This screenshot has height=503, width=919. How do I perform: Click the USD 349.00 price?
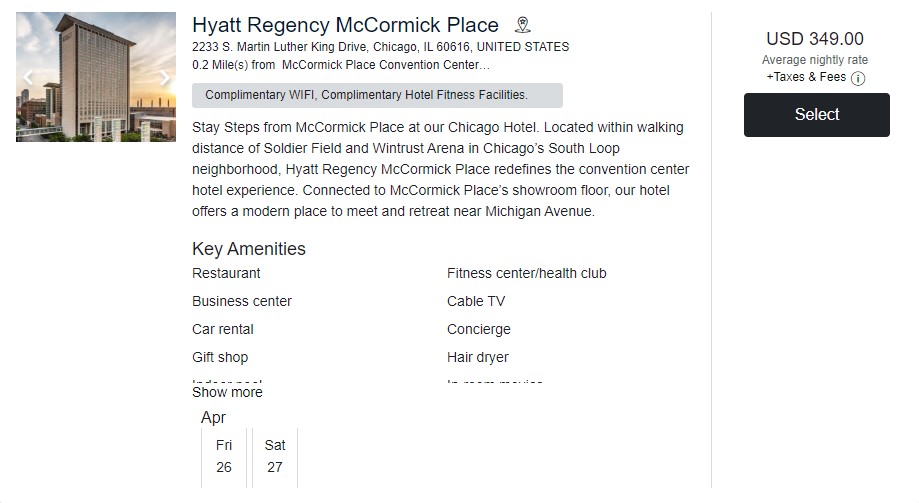[x=815, y=39]
